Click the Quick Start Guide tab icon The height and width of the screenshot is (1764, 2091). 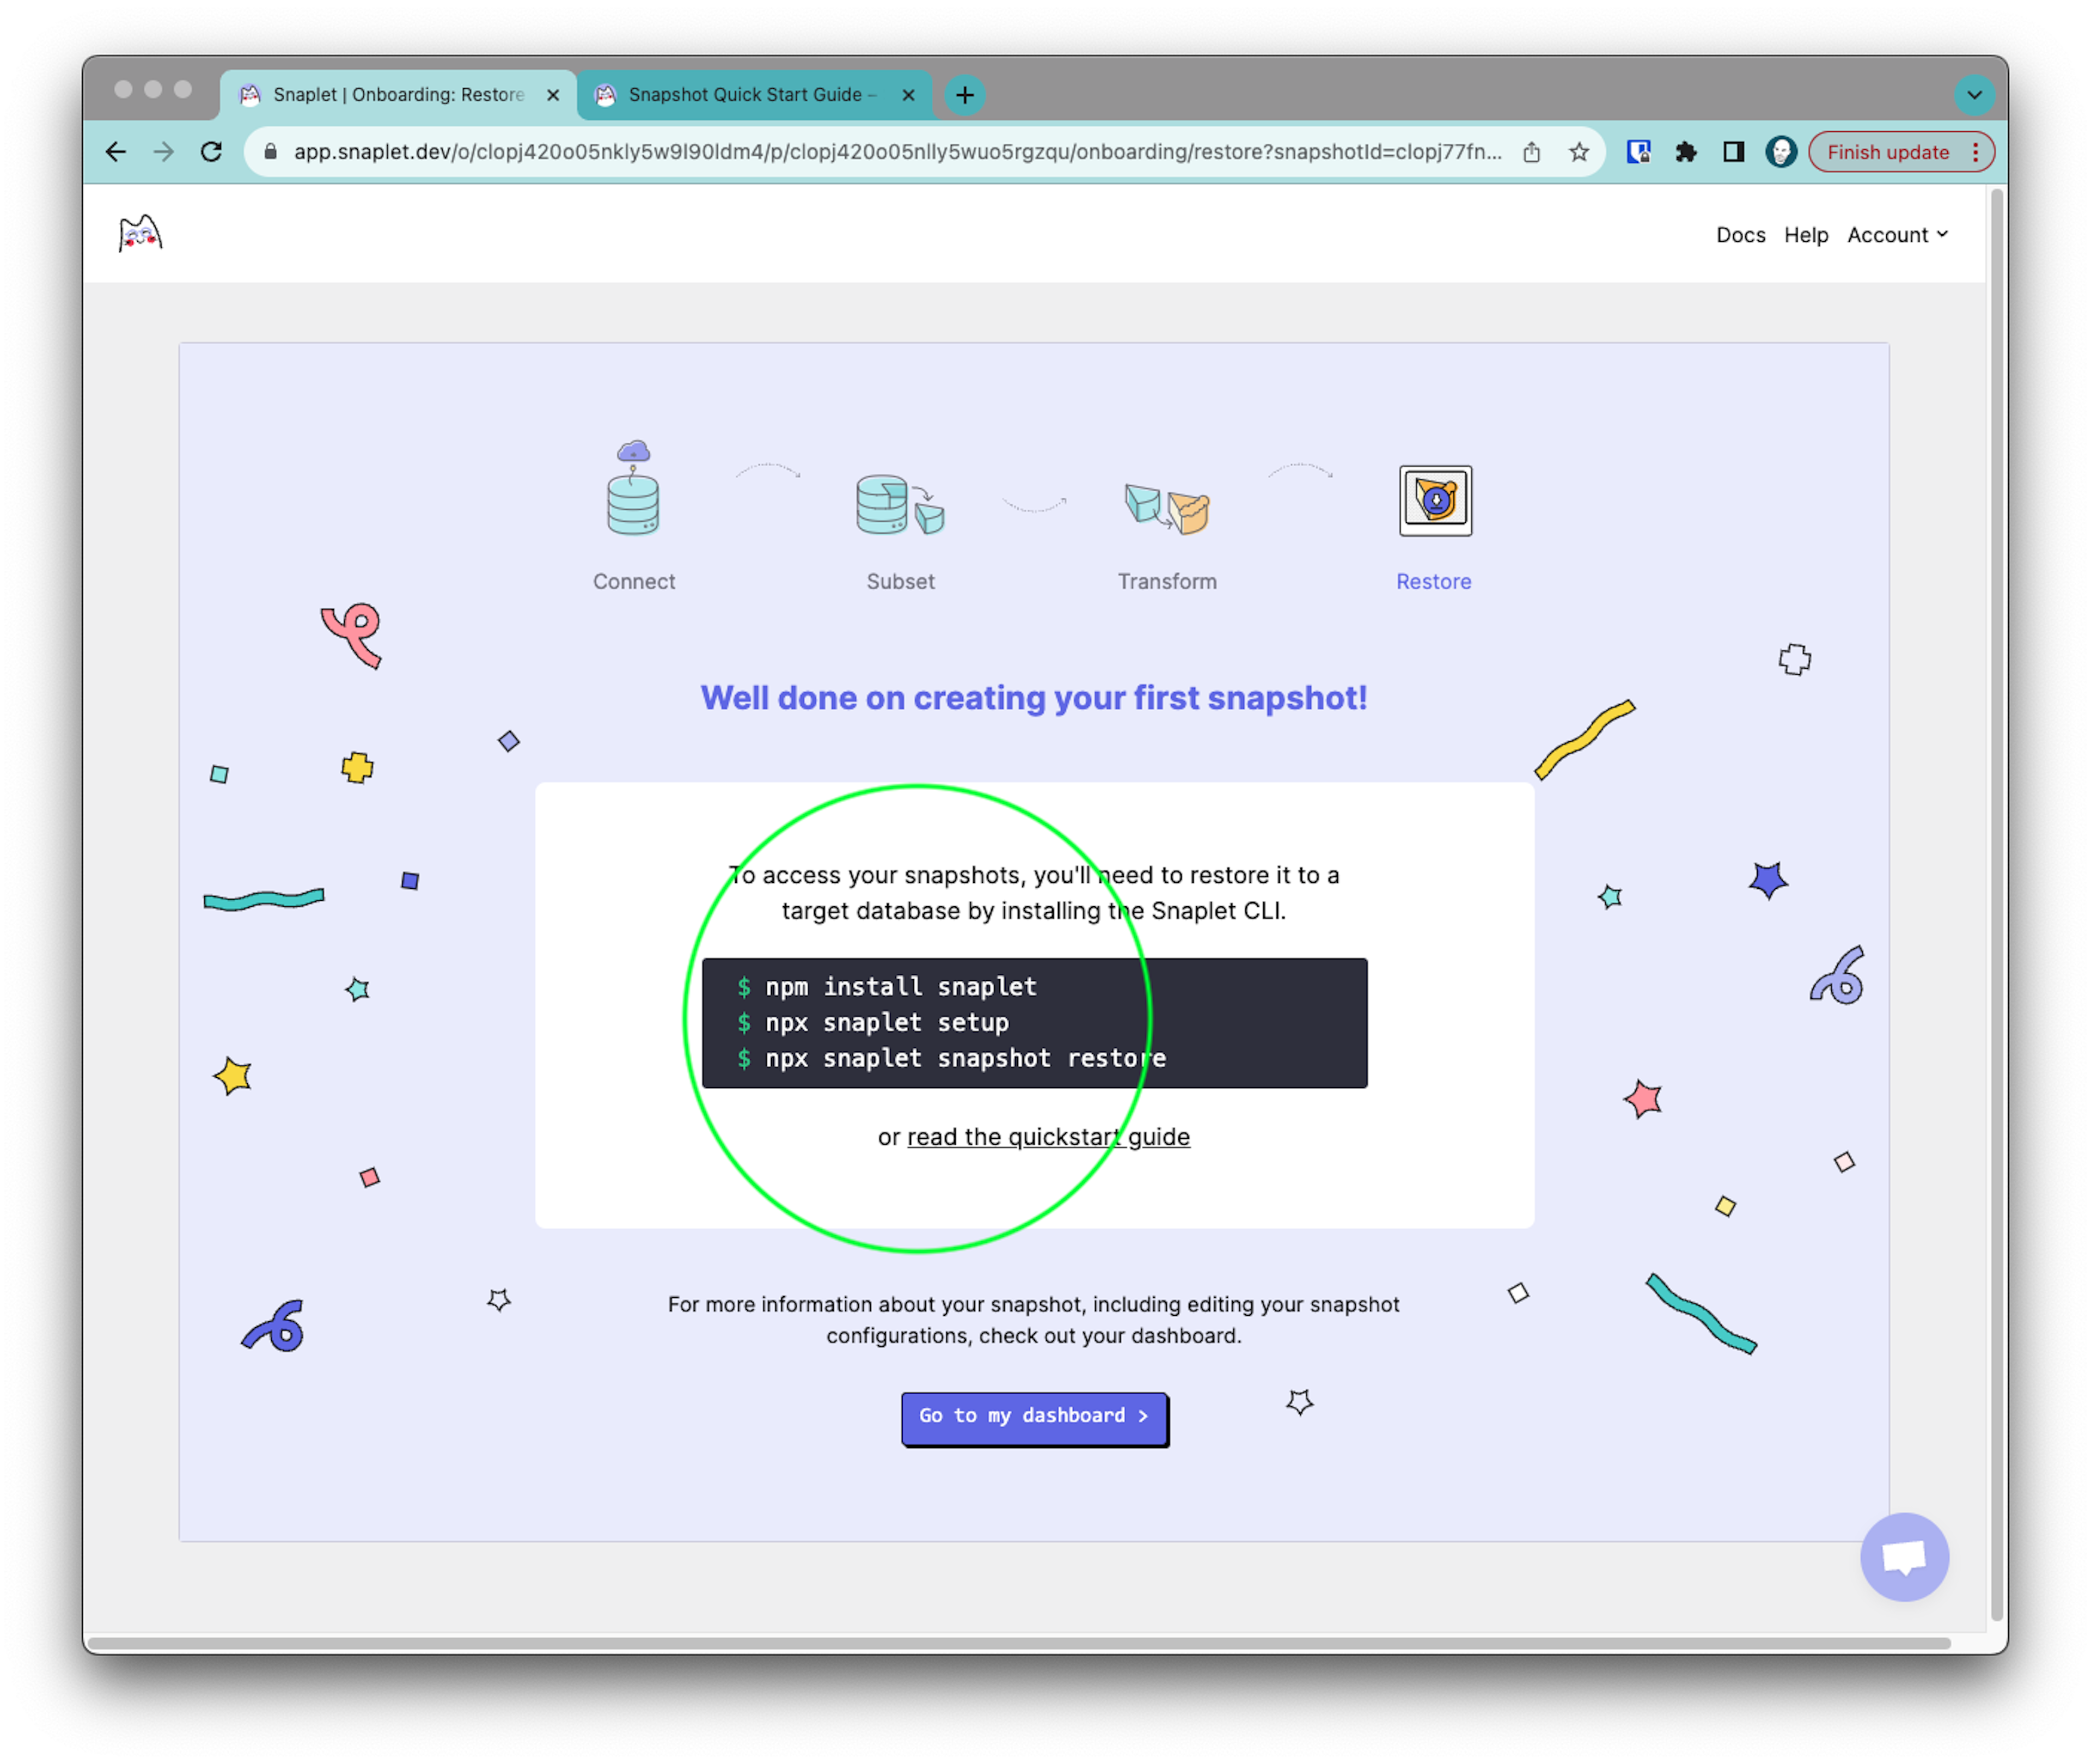pos(610,95)
